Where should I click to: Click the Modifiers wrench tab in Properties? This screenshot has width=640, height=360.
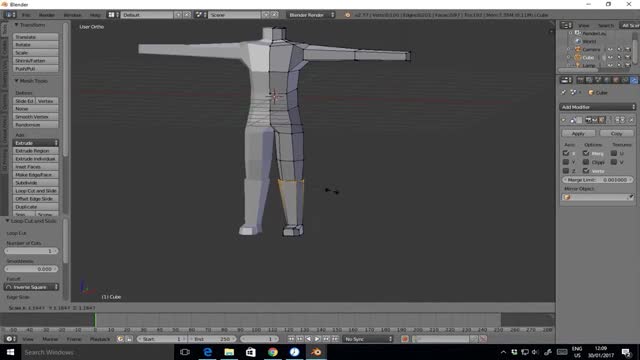(634, 80)
